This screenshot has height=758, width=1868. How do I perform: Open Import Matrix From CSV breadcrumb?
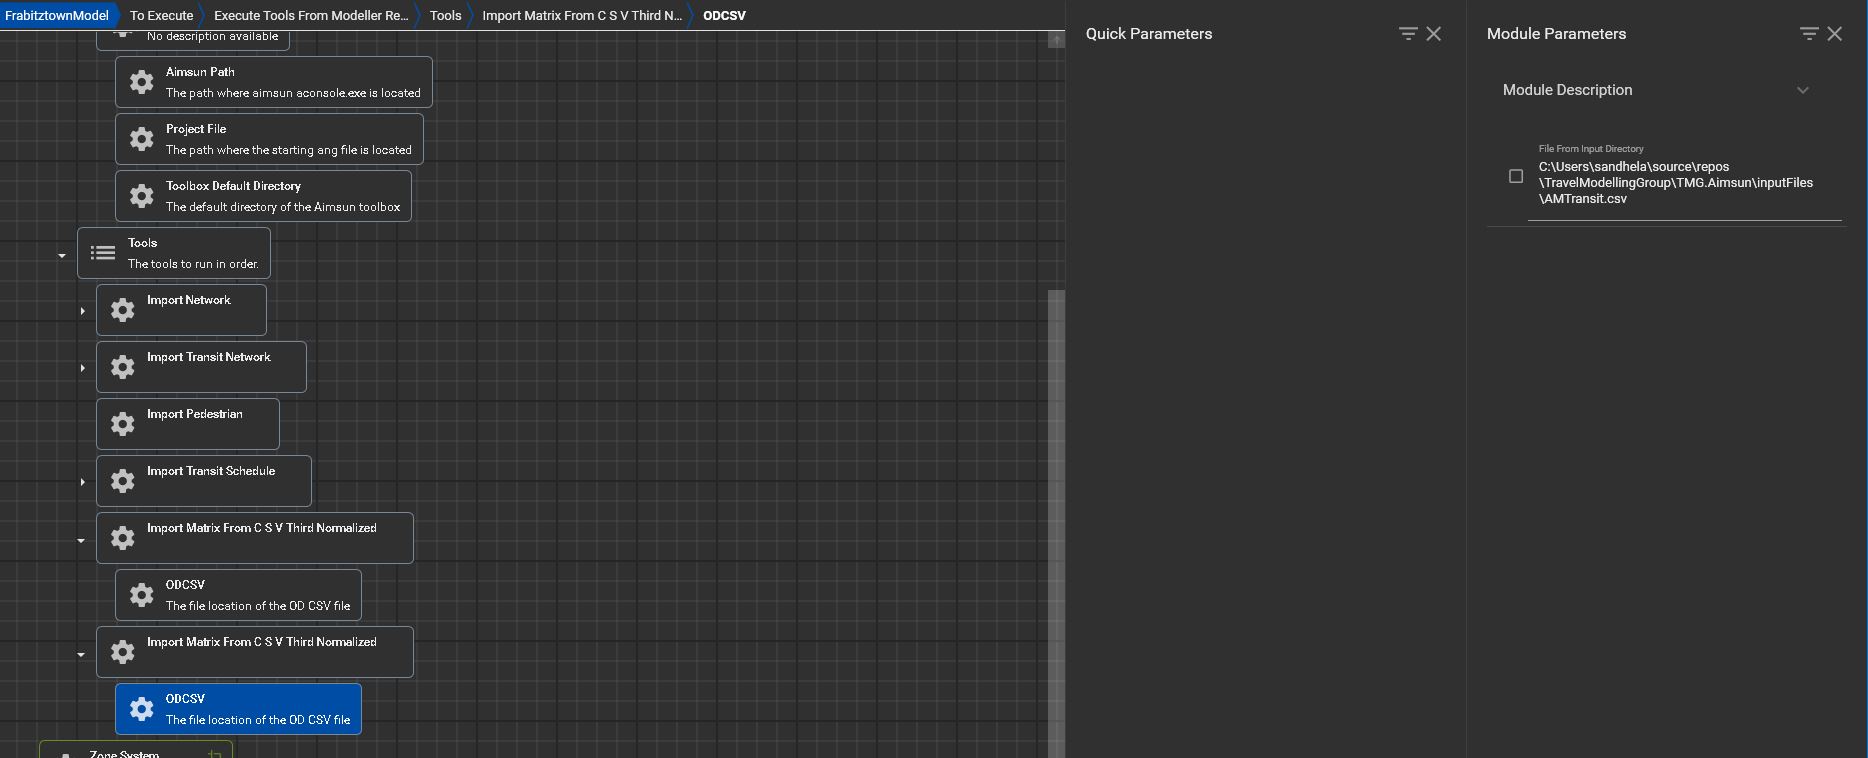[582, 15]
